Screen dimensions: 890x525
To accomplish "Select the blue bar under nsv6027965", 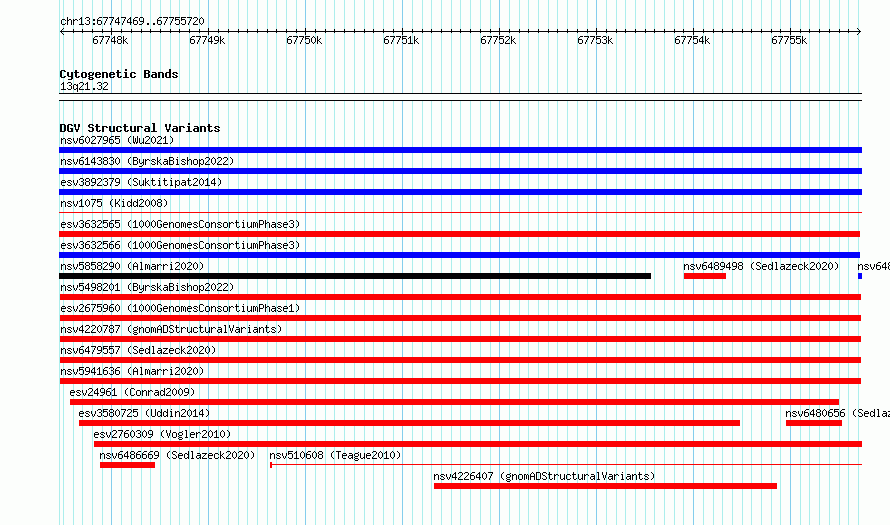I will coord(460,150).
